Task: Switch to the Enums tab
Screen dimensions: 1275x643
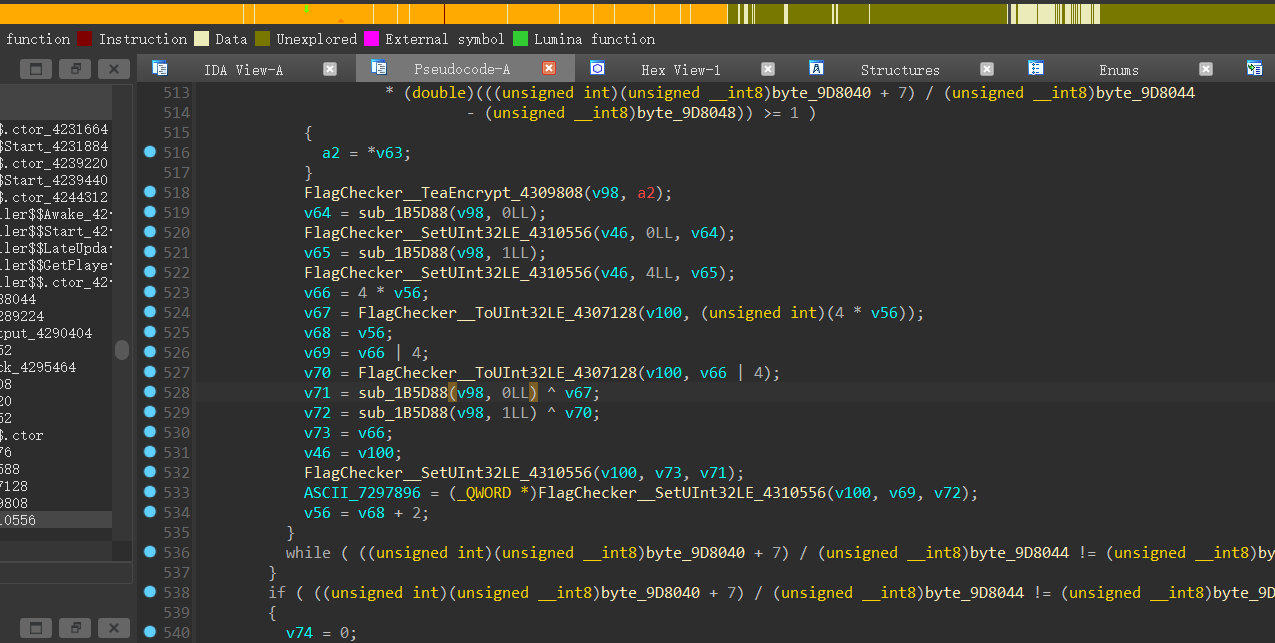Action: [1118, 70]
